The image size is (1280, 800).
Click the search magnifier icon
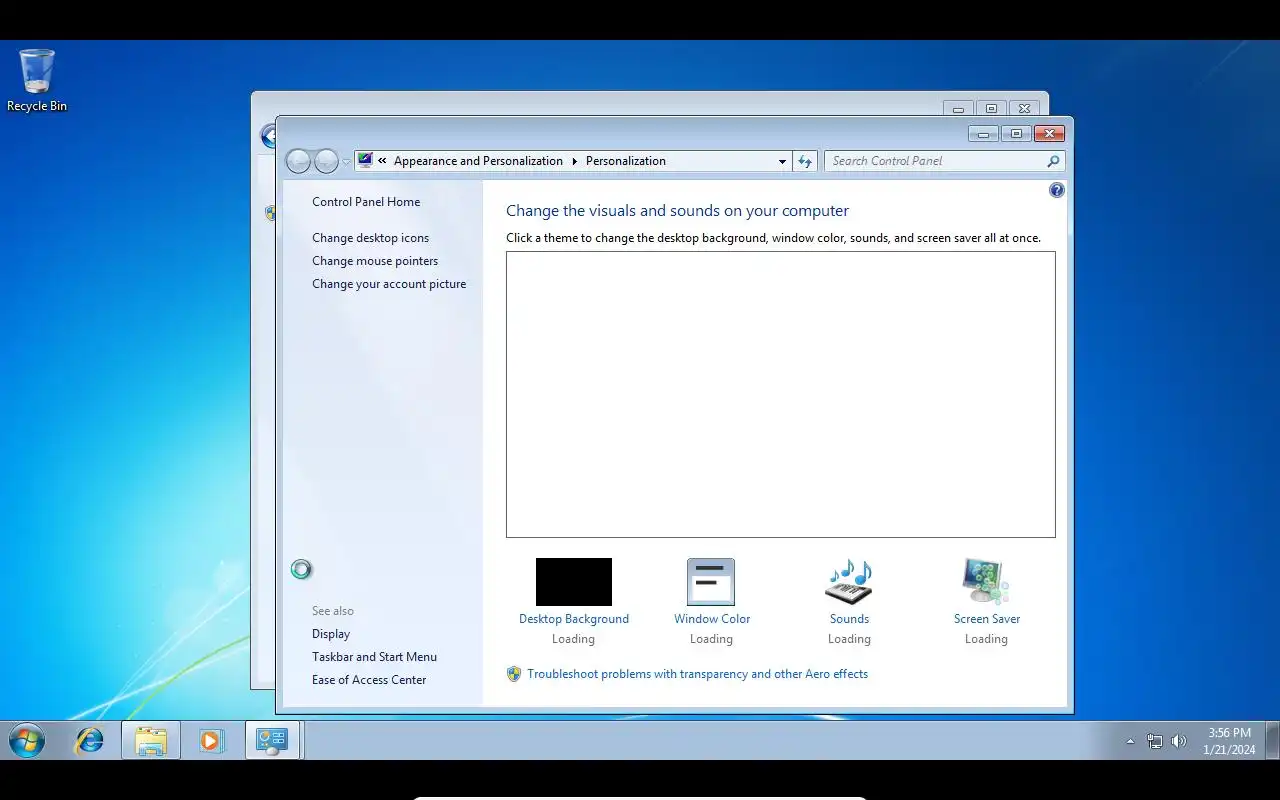pyautogui.click(x=1053, y=161)
